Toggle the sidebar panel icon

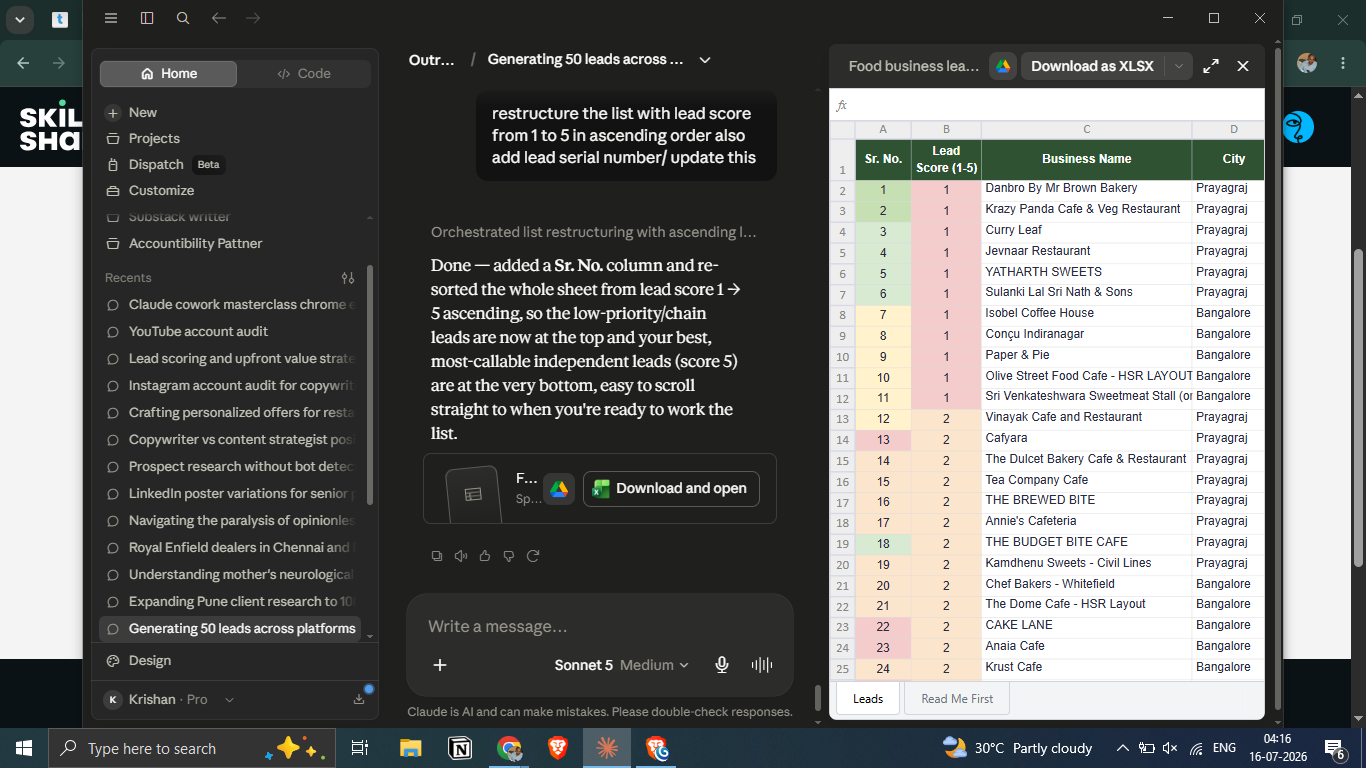point(147,18)
